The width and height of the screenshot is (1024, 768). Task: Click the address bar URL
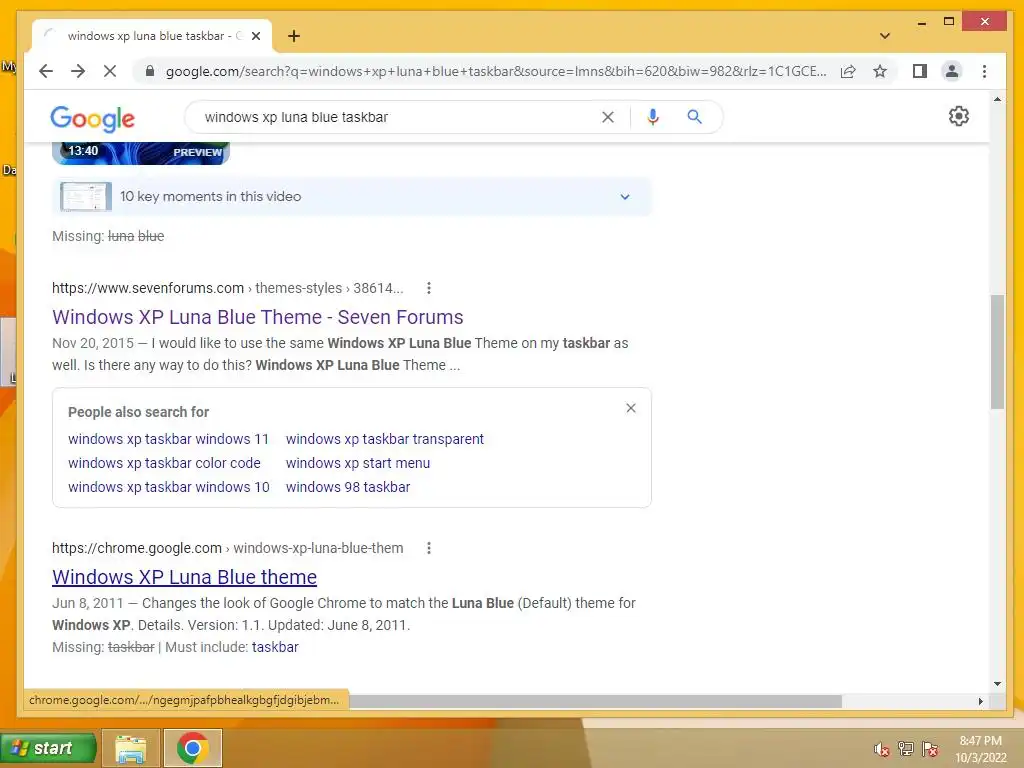[x=496, y=71]
